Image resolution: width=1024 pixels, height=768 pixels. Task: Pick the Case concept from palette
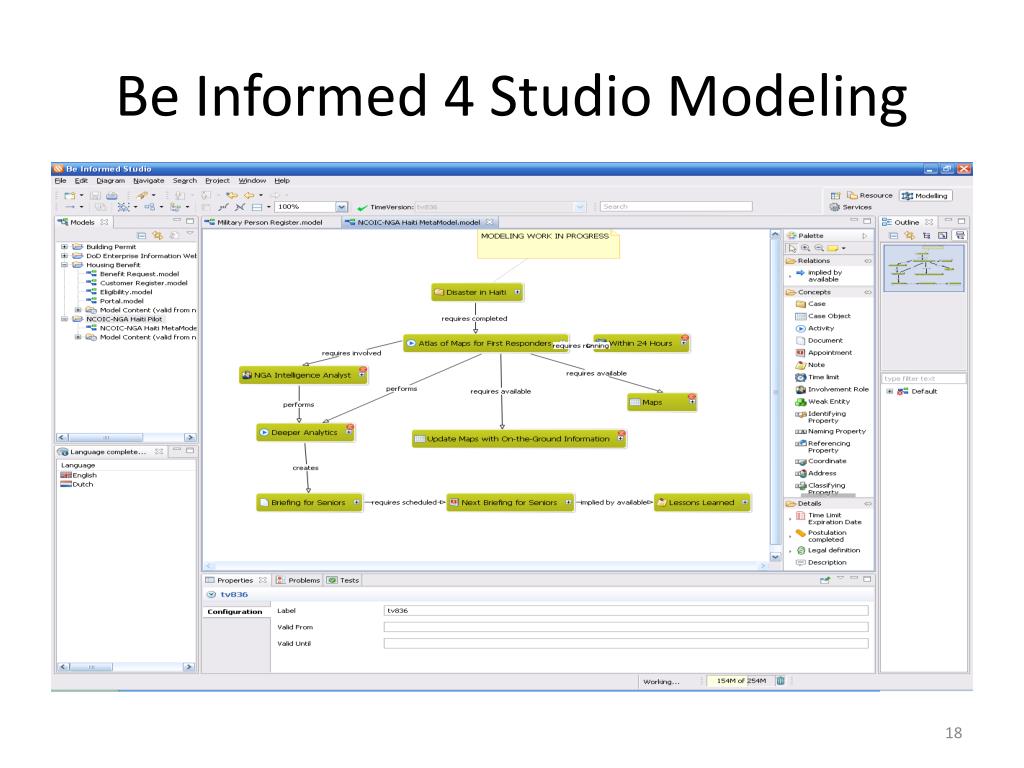pos(810,304)
